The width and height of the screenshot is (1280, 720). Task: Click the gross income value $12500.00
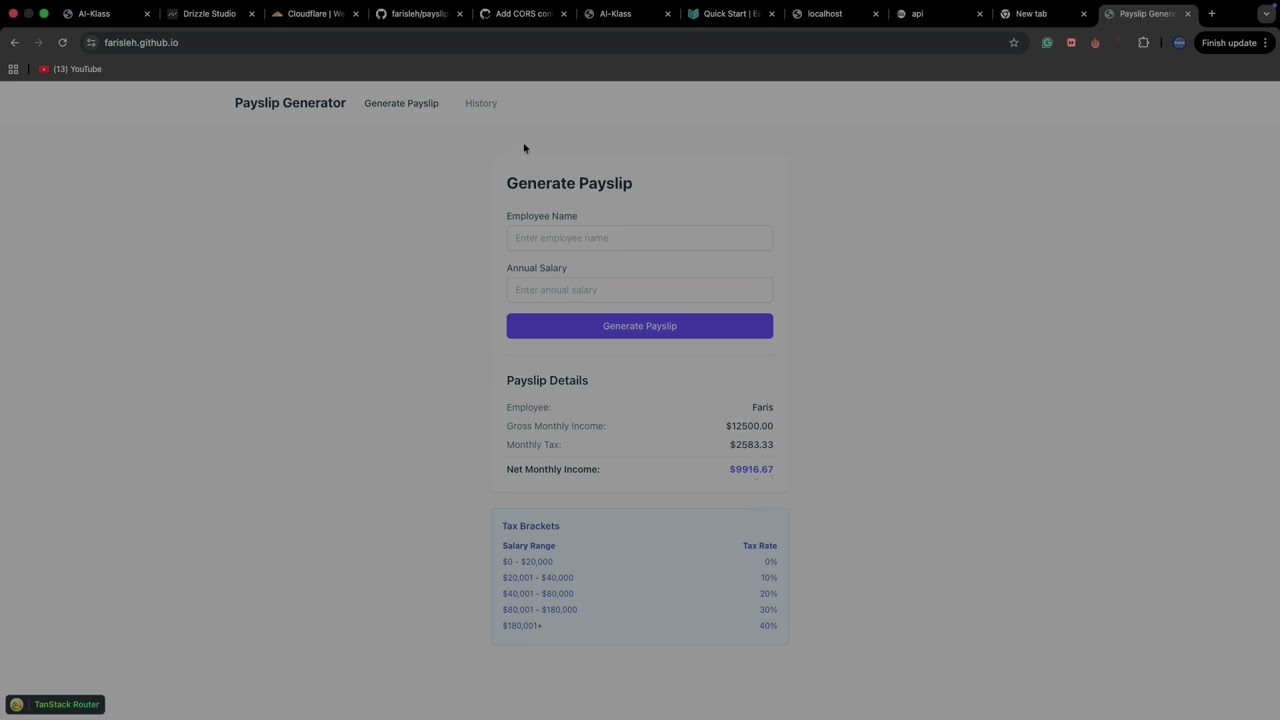click(x=749, y=426)
